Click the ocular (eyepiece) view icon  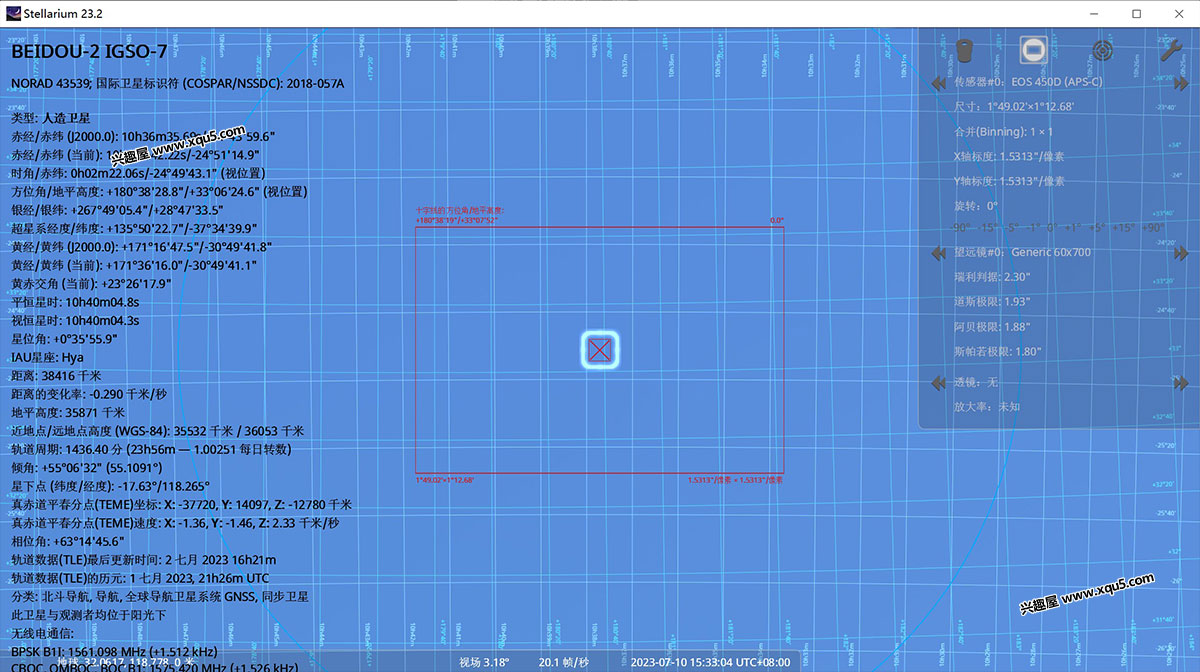coord(965,50)
